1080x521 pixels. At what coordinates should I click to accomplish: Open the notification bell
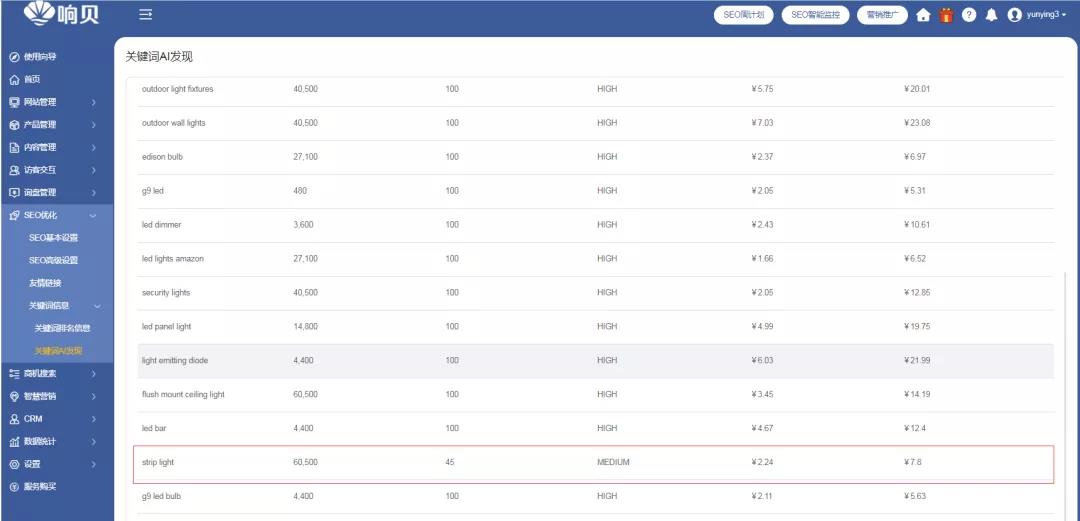tap(991, 15)
